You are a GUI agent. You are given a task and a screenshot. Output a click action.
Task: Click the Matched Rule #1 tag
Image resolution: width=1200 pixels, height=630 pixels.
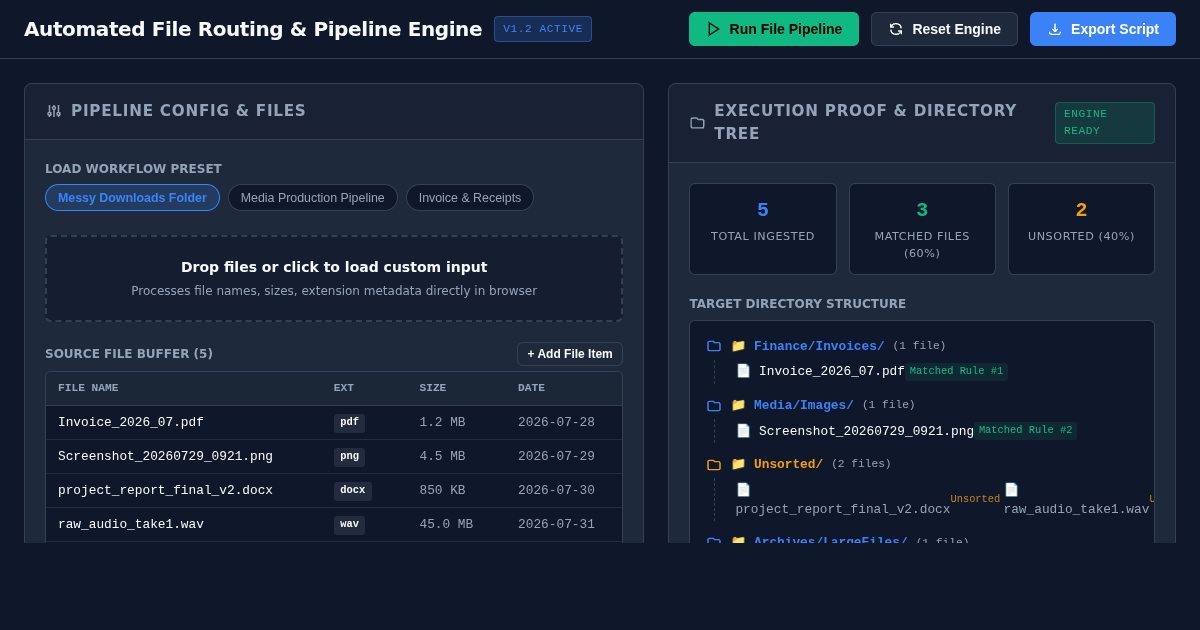(956, 372)
